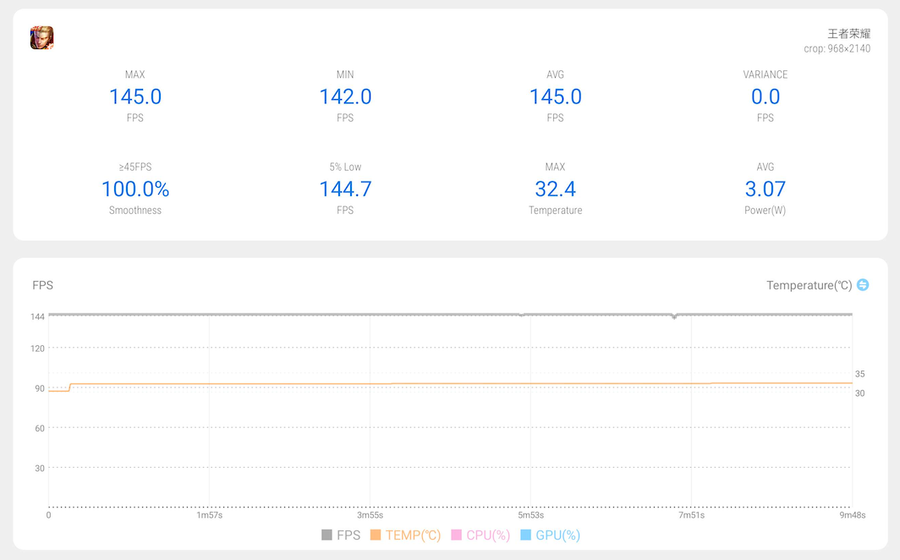
Task: Click the 王者荣耀 game app icon
Action: point(42,38)
